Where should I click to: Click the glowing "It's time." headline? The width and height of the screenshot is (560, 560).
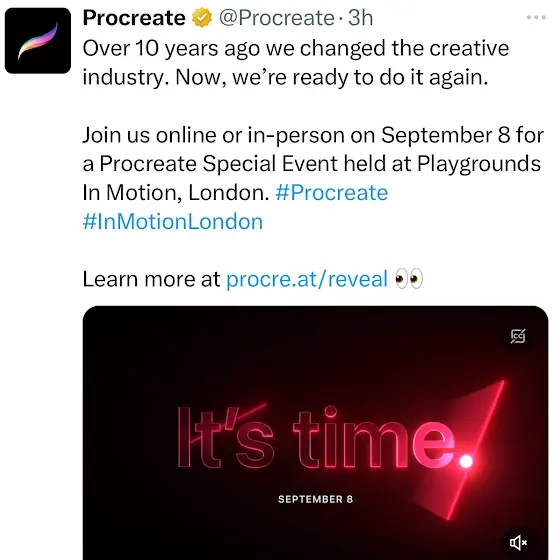coord(317,438)
